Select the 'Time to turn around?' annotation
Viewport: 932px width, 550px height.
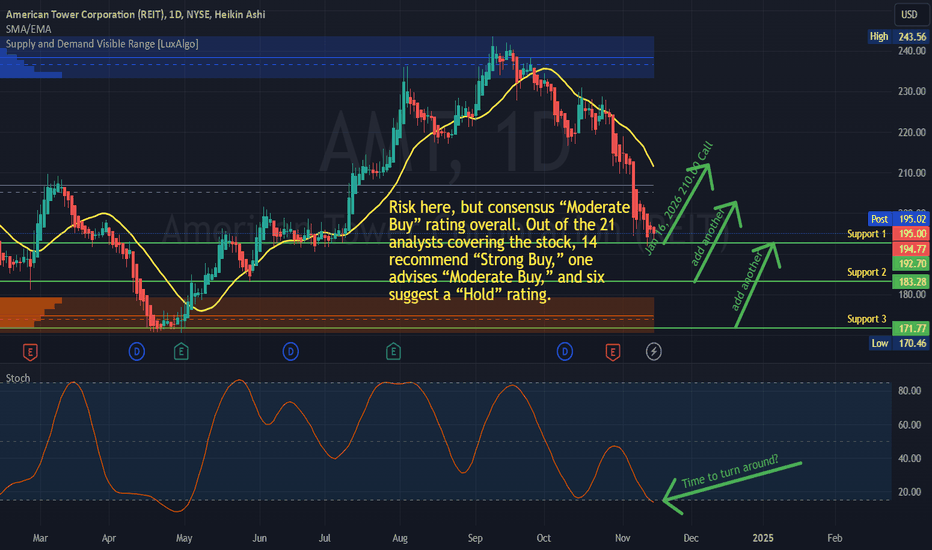[730, 472]
